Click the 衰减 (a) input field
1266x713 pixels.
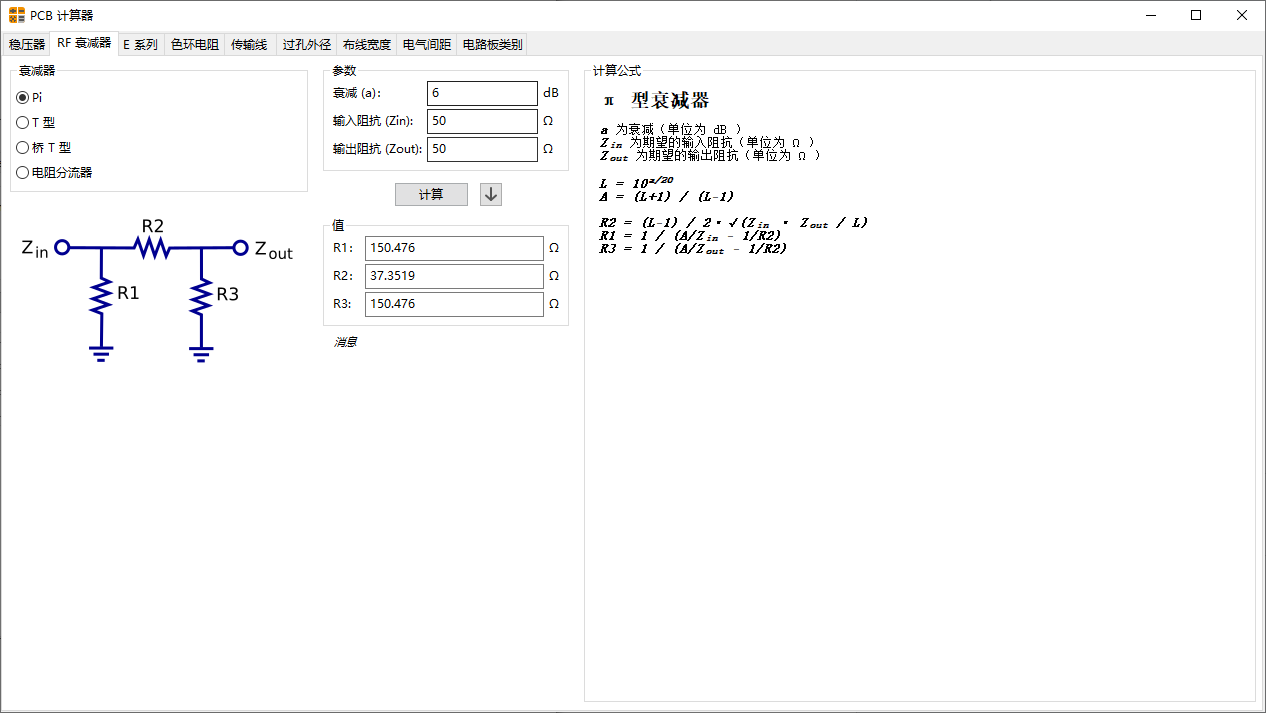pos(481,93)
